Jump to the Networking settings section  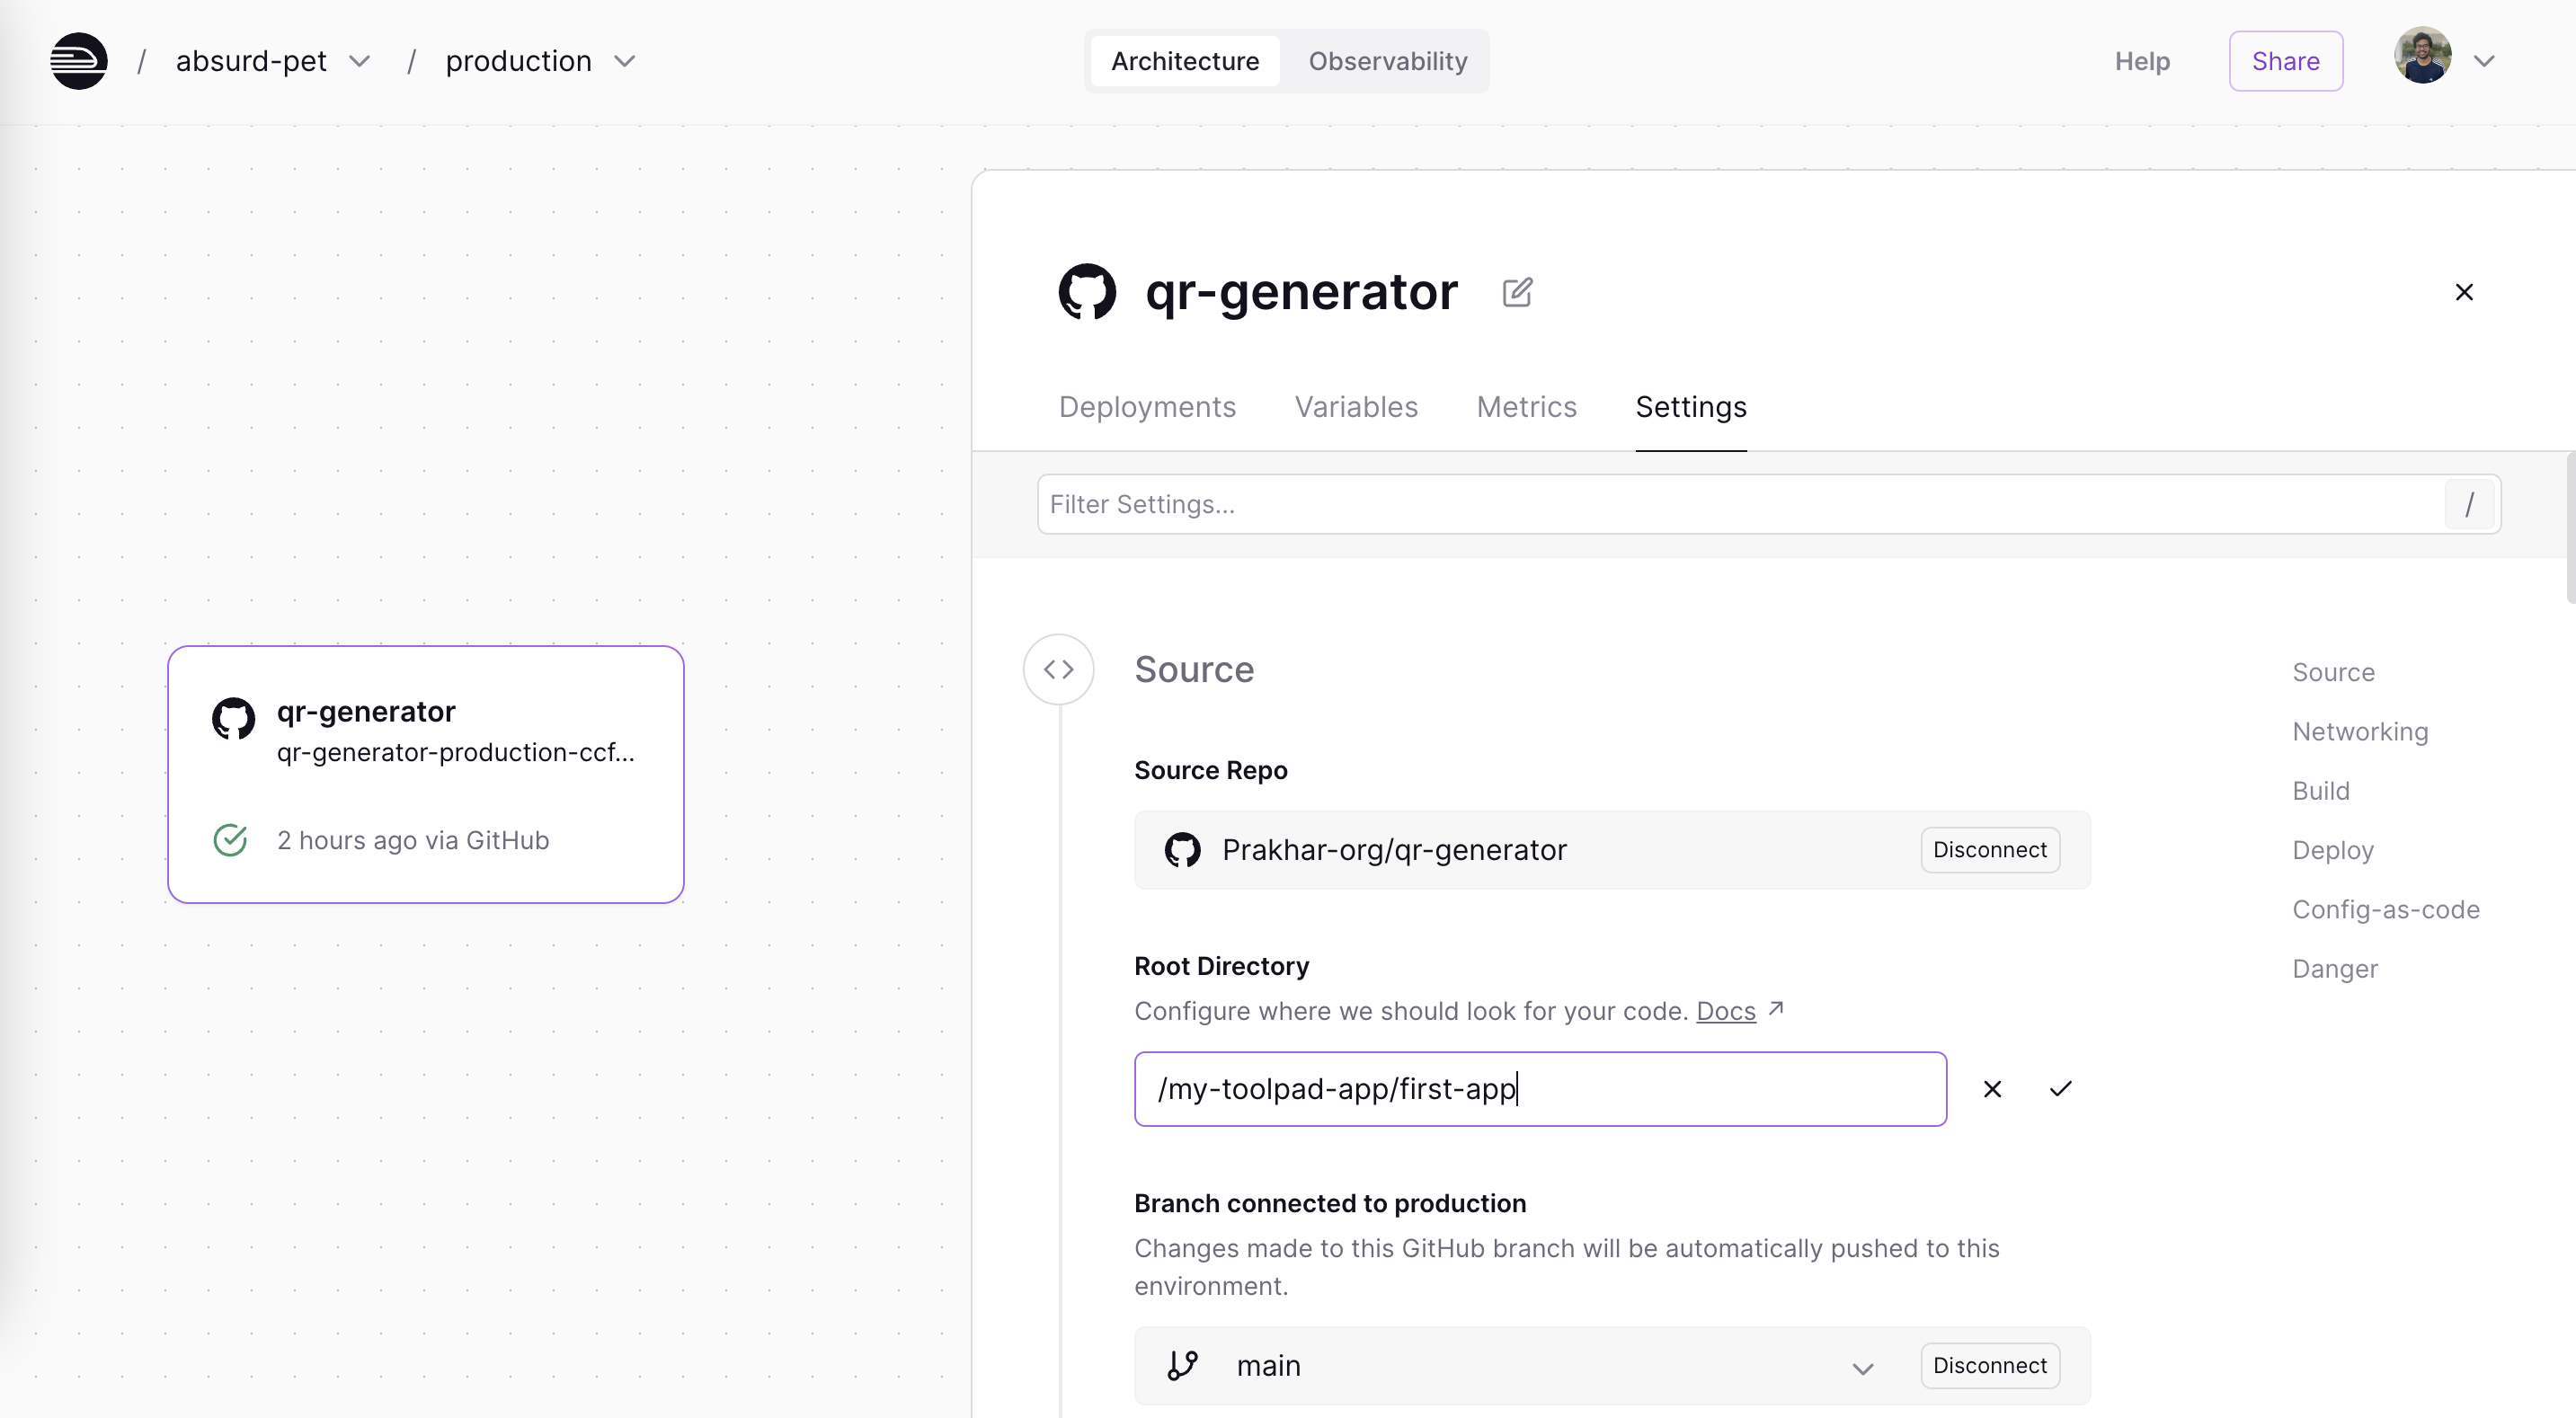(2360, 732)
